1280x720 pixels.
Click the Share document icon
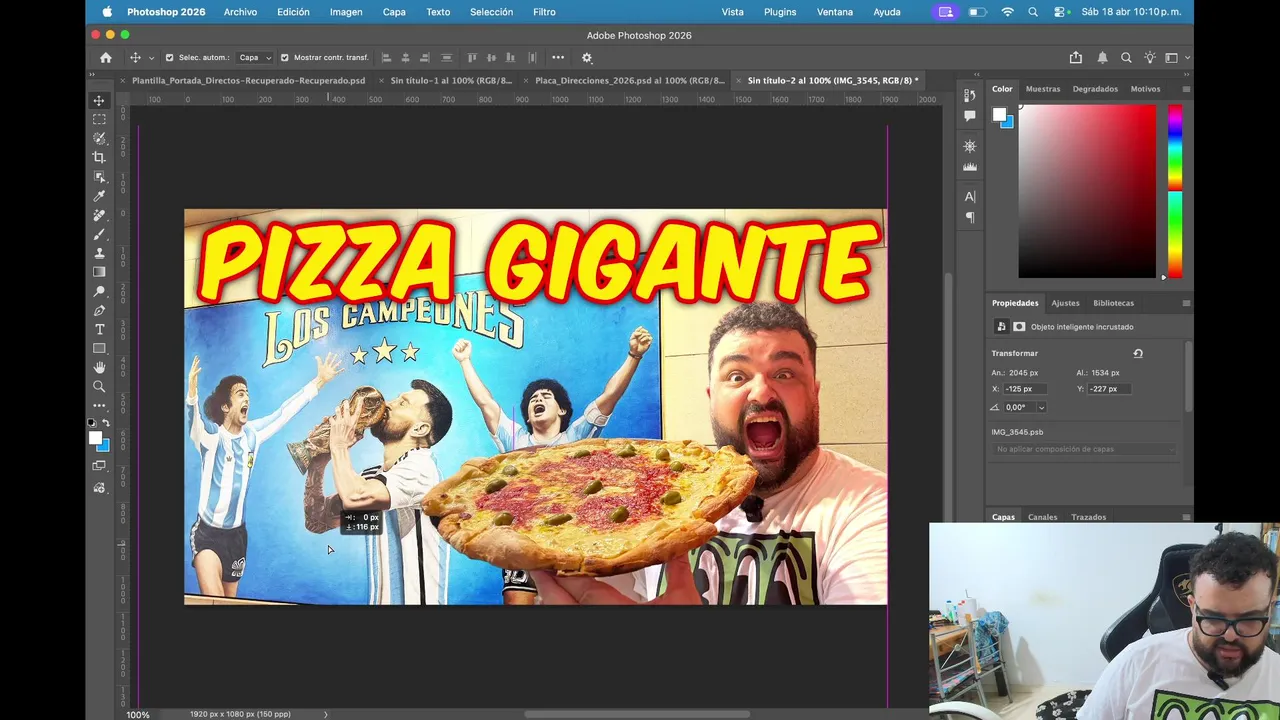(1076, 58)
